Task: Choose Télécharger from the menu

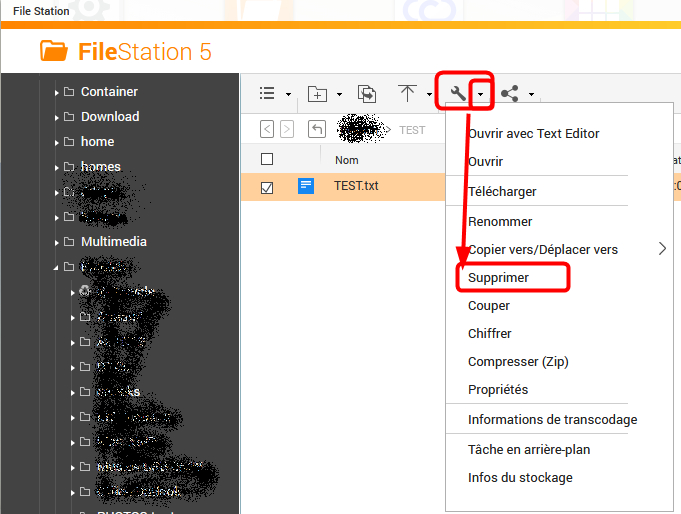Action: click(x=502, y=192)
